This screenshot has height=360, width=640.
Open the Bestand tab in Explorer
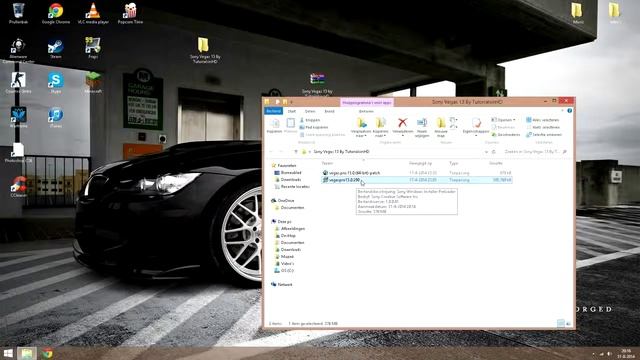coord(273,111)
